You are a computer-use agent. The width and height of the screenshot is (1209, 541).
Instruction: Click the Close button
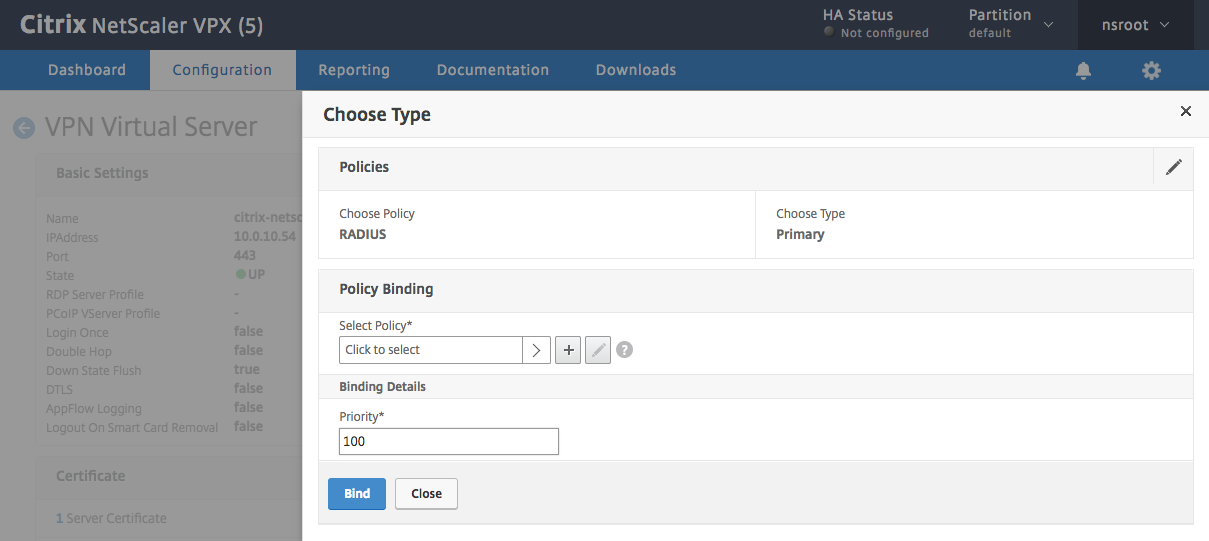[x=426, y=494]
